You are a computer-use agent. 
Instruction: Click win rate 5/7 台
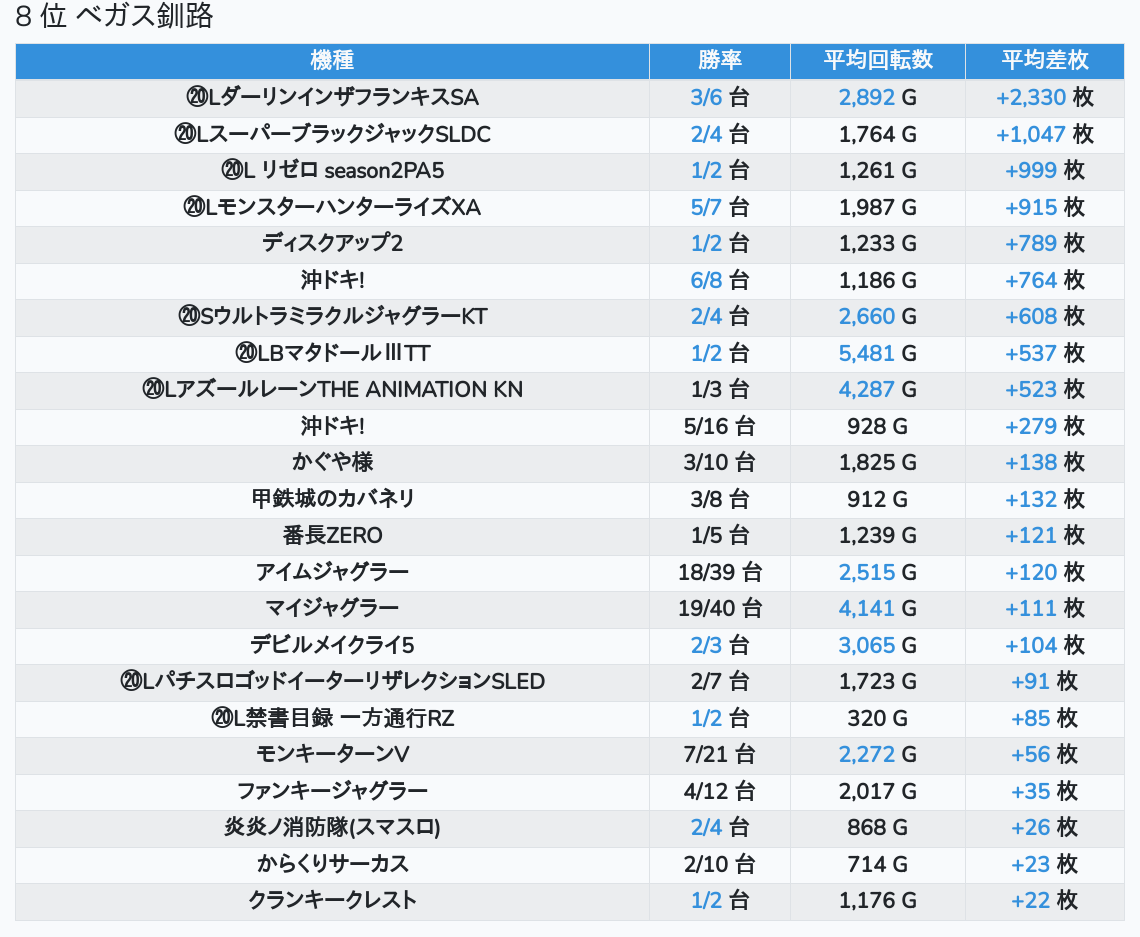click(720, 207)
